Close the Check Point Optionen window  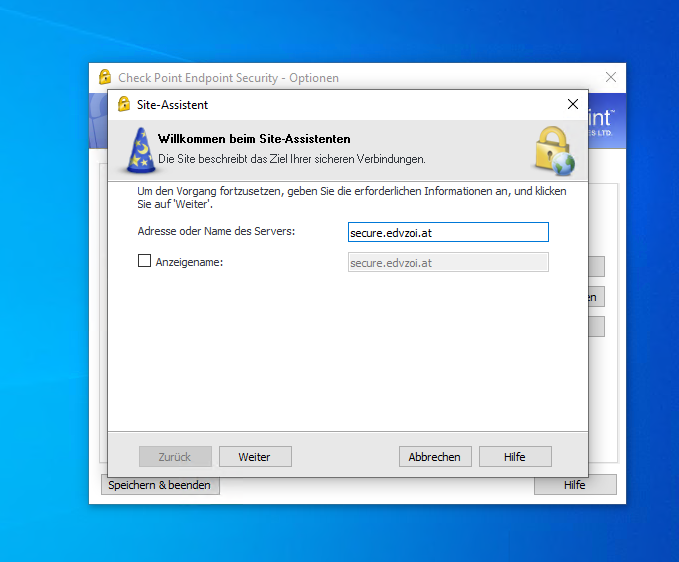611,77
